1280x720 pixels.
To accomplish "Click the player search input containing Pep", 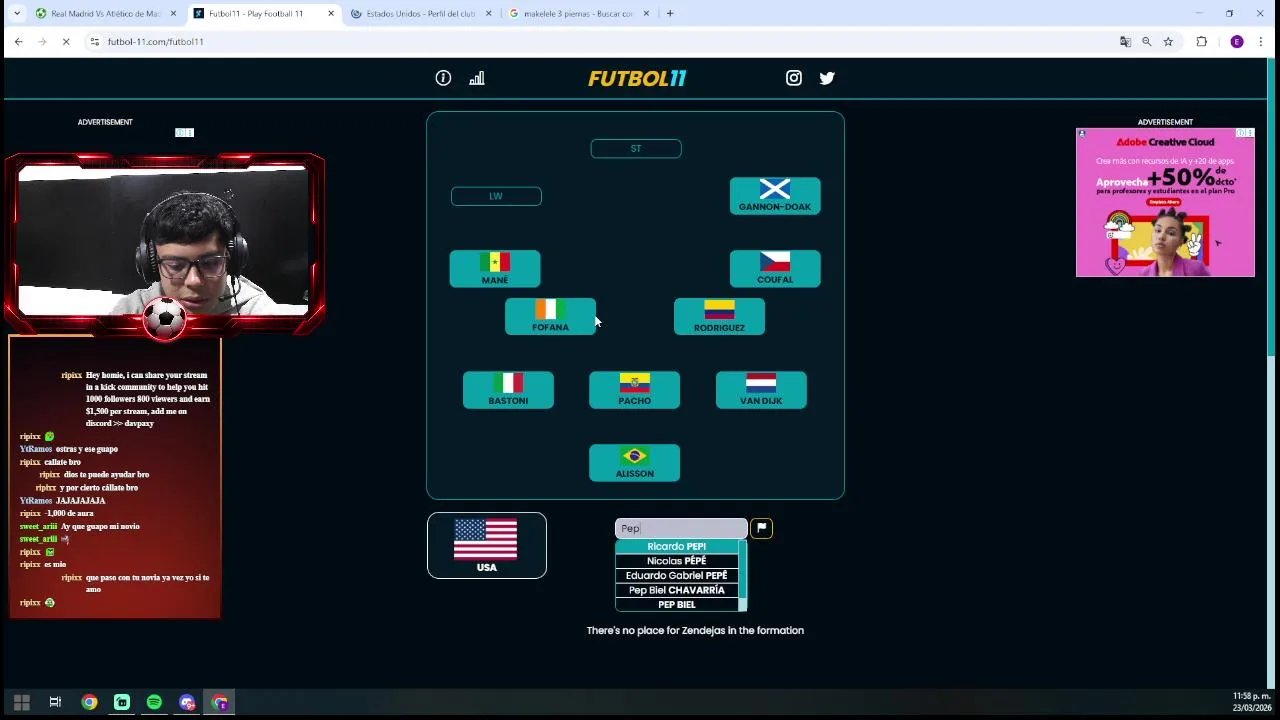I will click(681, 528).
